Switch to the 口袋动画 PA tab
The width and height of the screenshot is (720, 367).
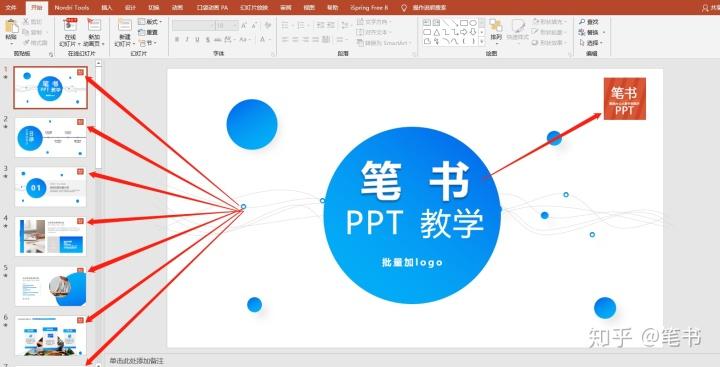pos(212,8)
